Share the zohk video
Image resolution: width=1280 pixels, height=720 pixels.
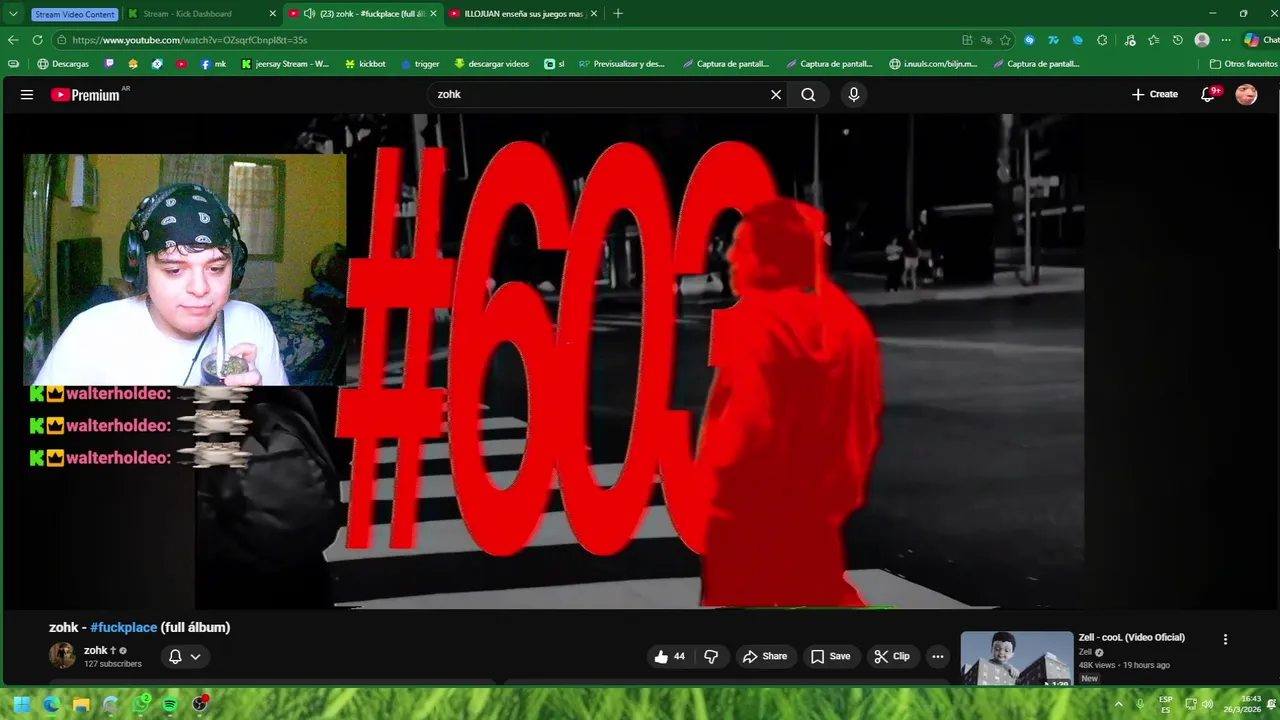(764, 656)
